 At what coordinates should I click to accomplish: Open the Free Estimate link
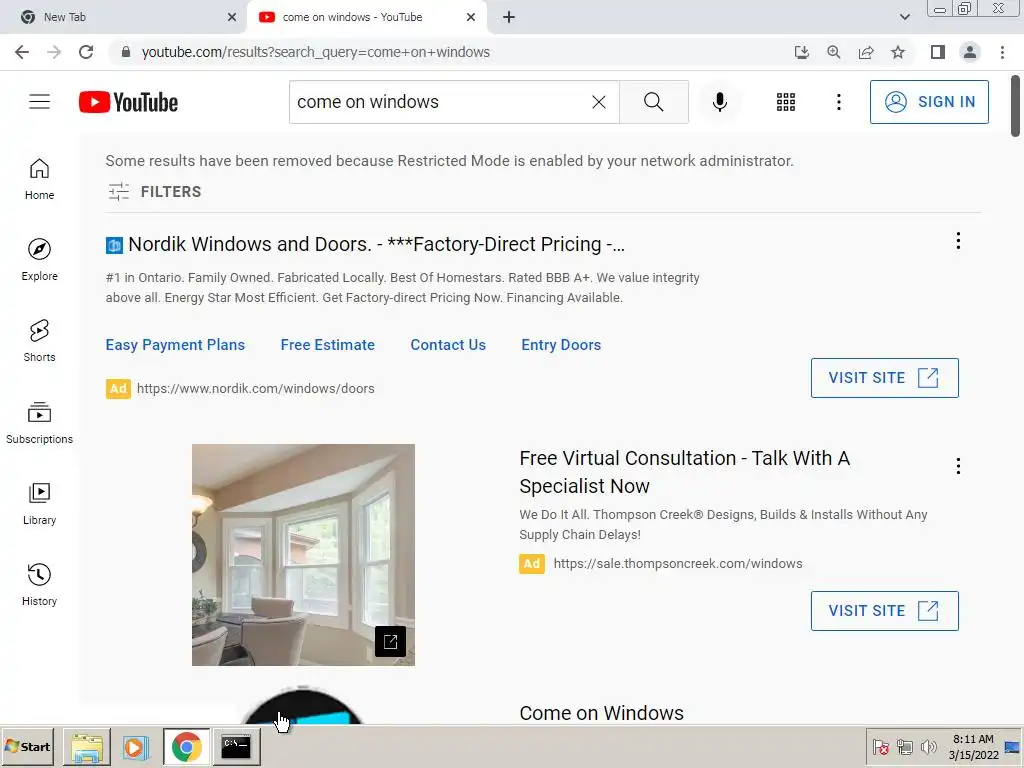(328, 345)
